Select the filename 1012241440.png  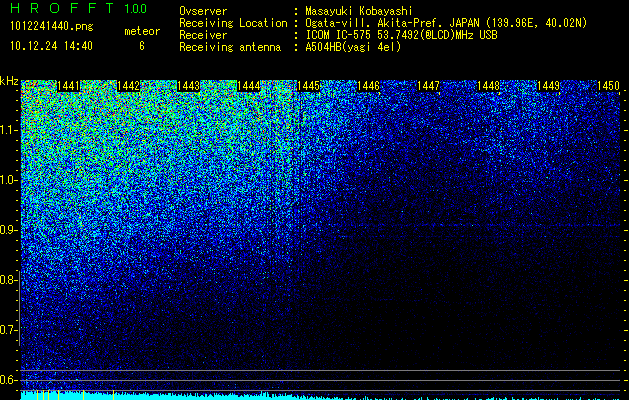(x=52, y=26)
